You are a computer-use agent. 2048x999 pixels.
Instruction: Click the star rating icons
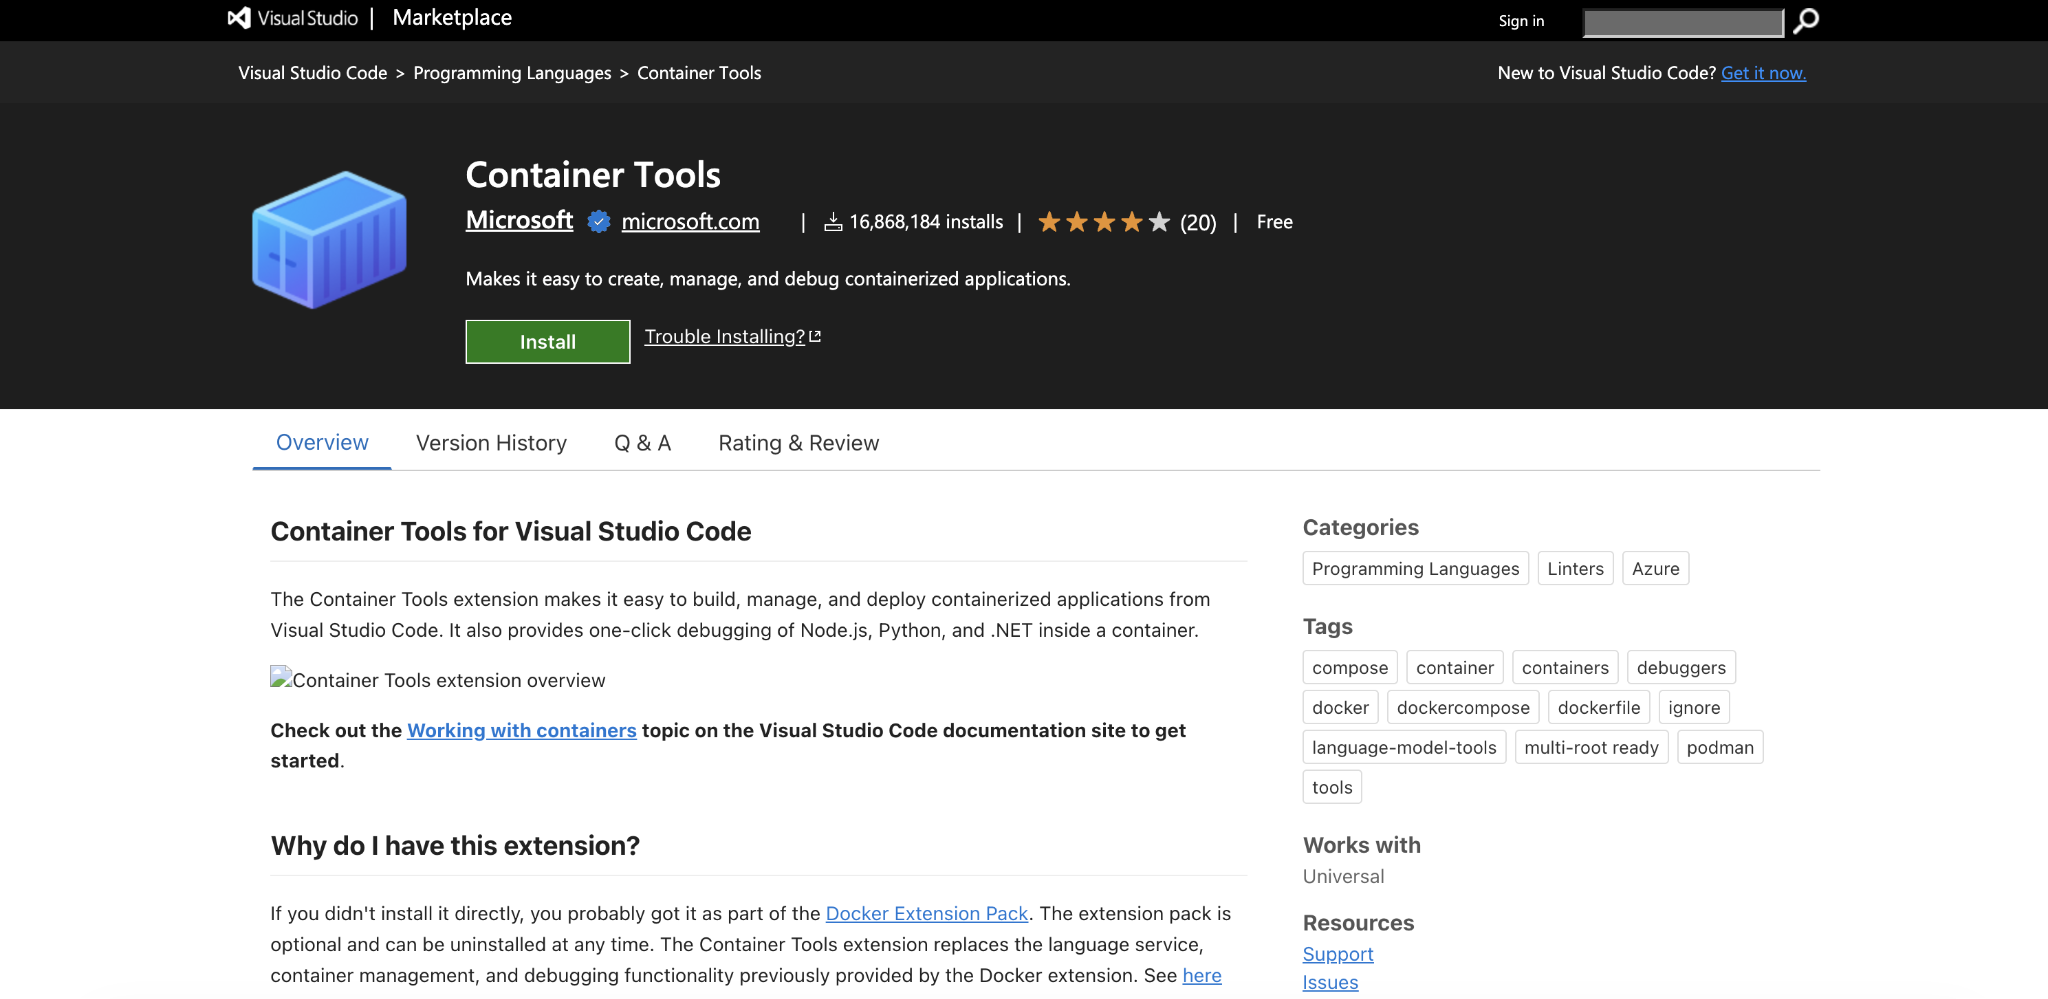point(1104,222)
